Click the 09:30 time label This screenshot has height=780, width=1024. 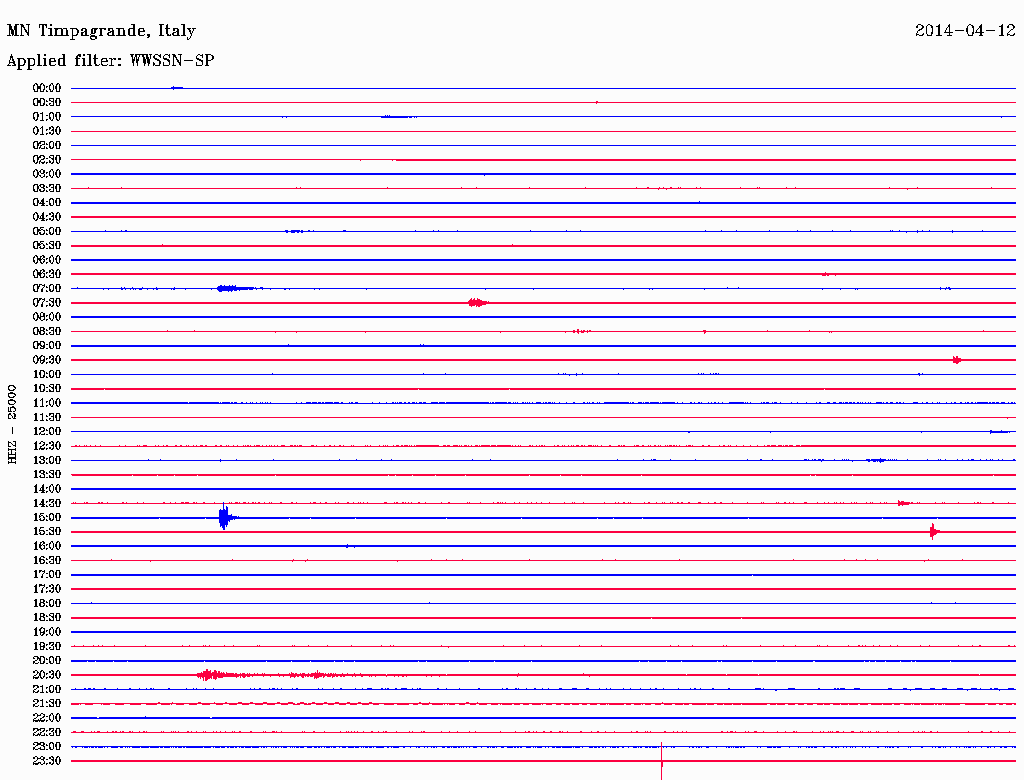point(47,360)
